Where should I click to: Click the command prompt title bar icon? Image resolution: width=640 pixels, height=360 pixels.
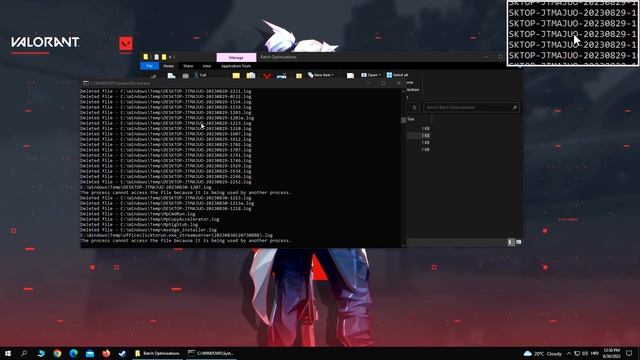coord(86,83)
